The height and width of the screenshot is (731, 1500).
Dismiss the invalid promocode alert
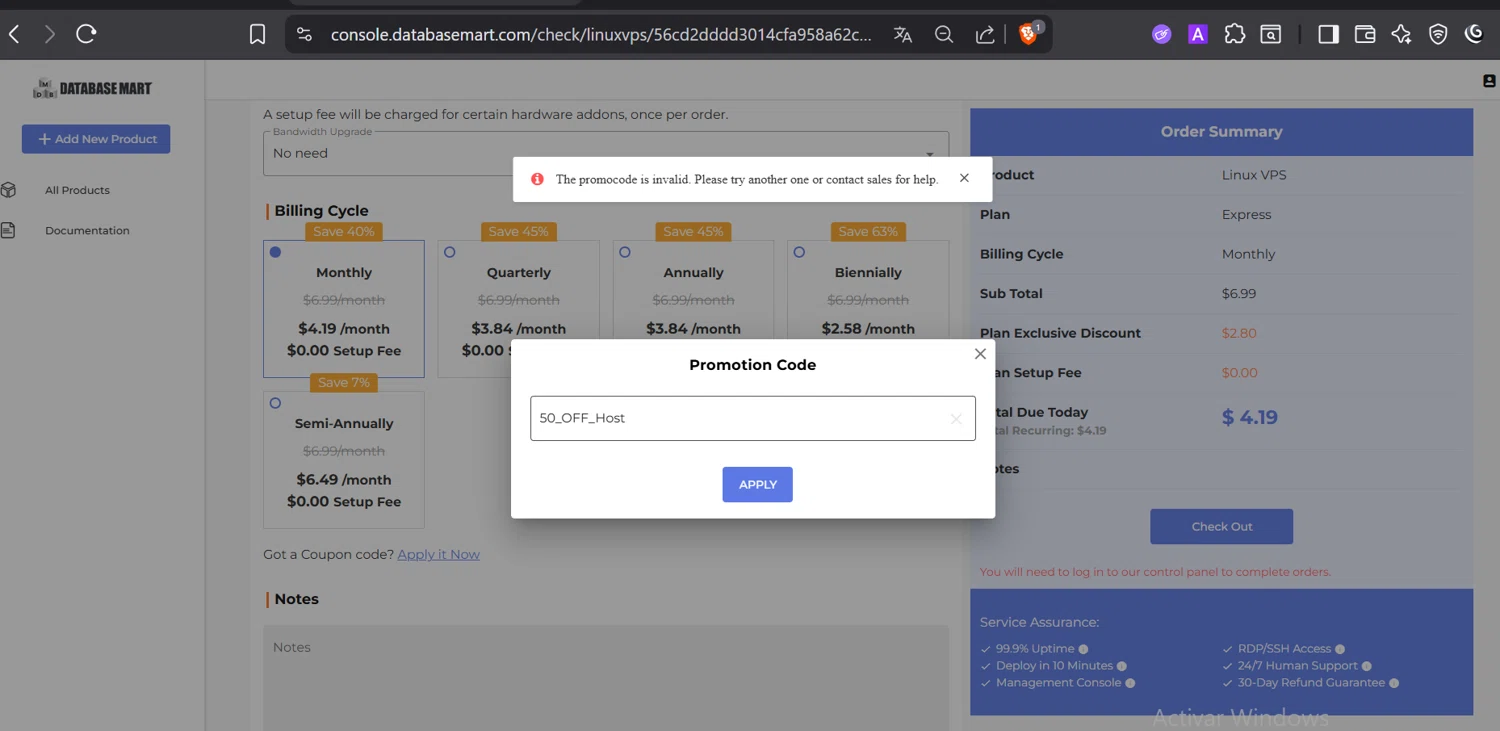[x=964, y=178]
